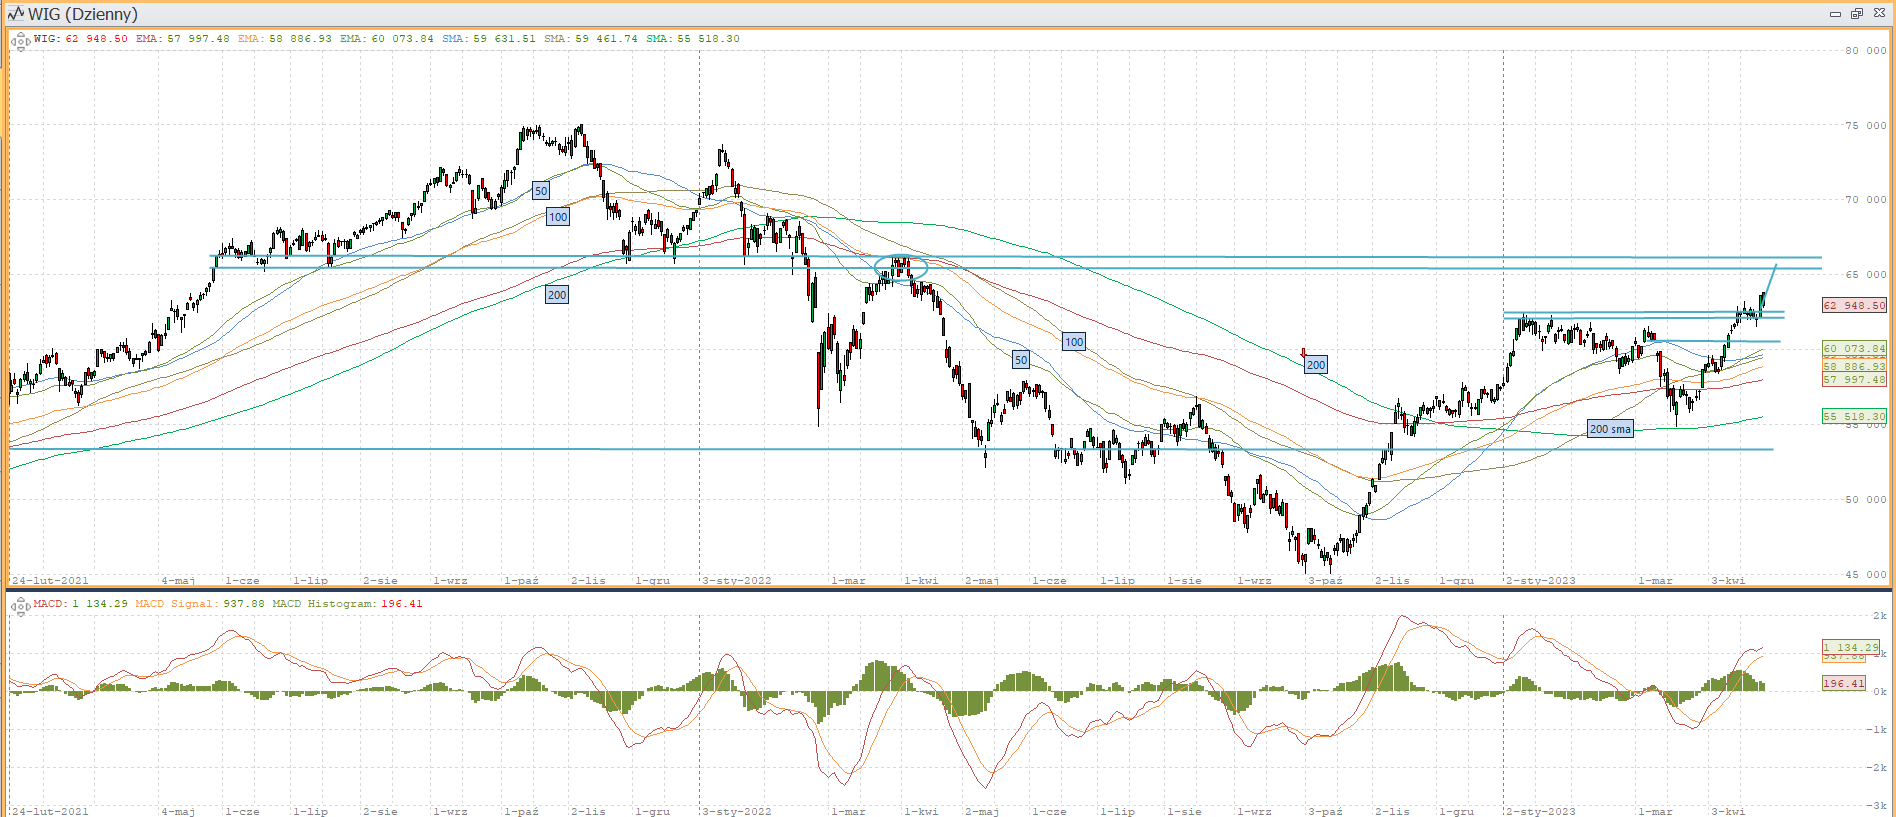Select the green SMA 55 518.30 legend entry
This screenshot has width=1896, height=817.
click(x=692, y=39)
